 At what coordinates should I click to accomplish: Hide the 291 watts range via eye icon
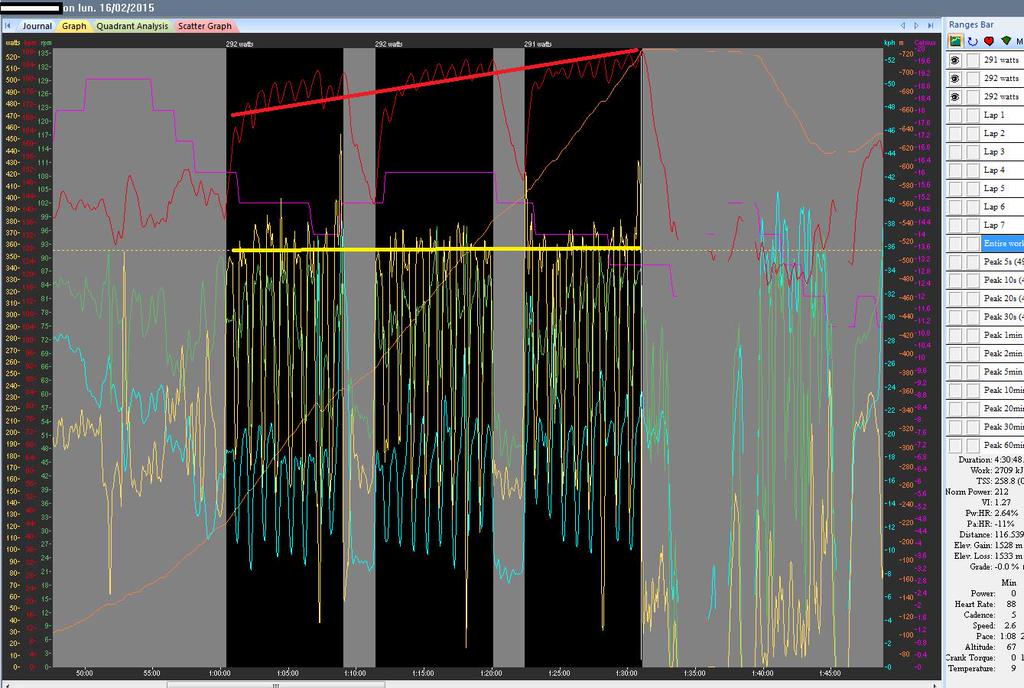956,60
